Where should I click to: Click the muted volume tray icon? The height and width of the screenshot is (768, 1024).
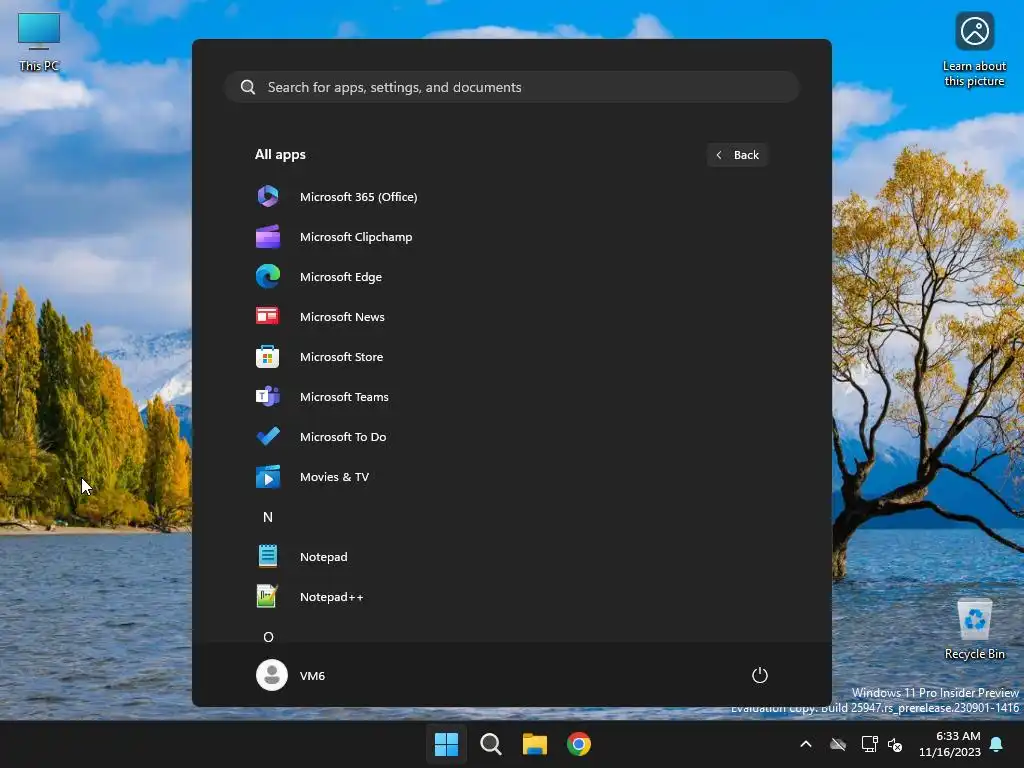coord(895,744)
